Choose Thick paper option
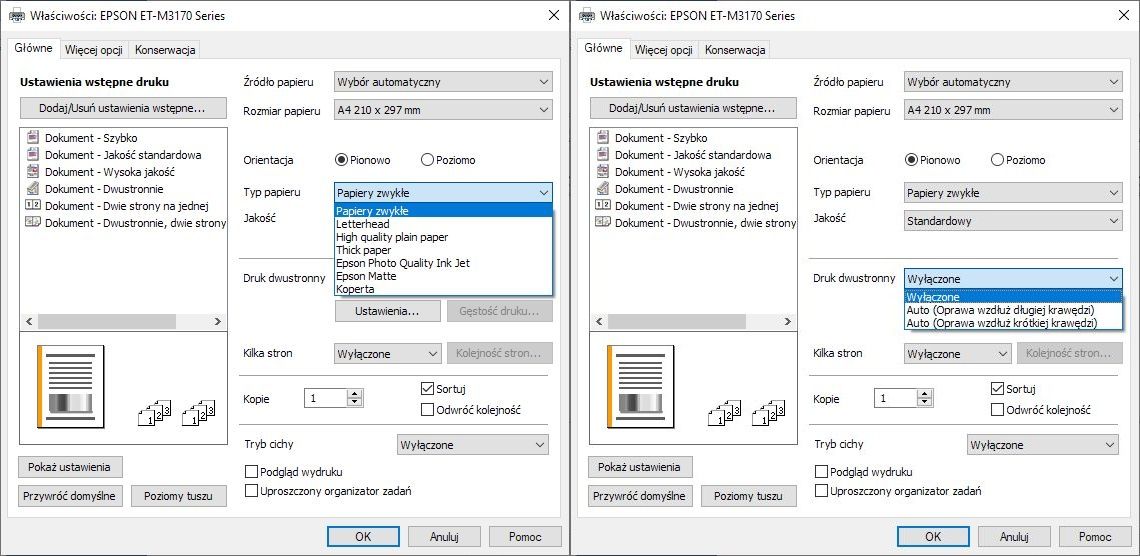This screenshot has width=1140, height=556. (x=443, y=250)
